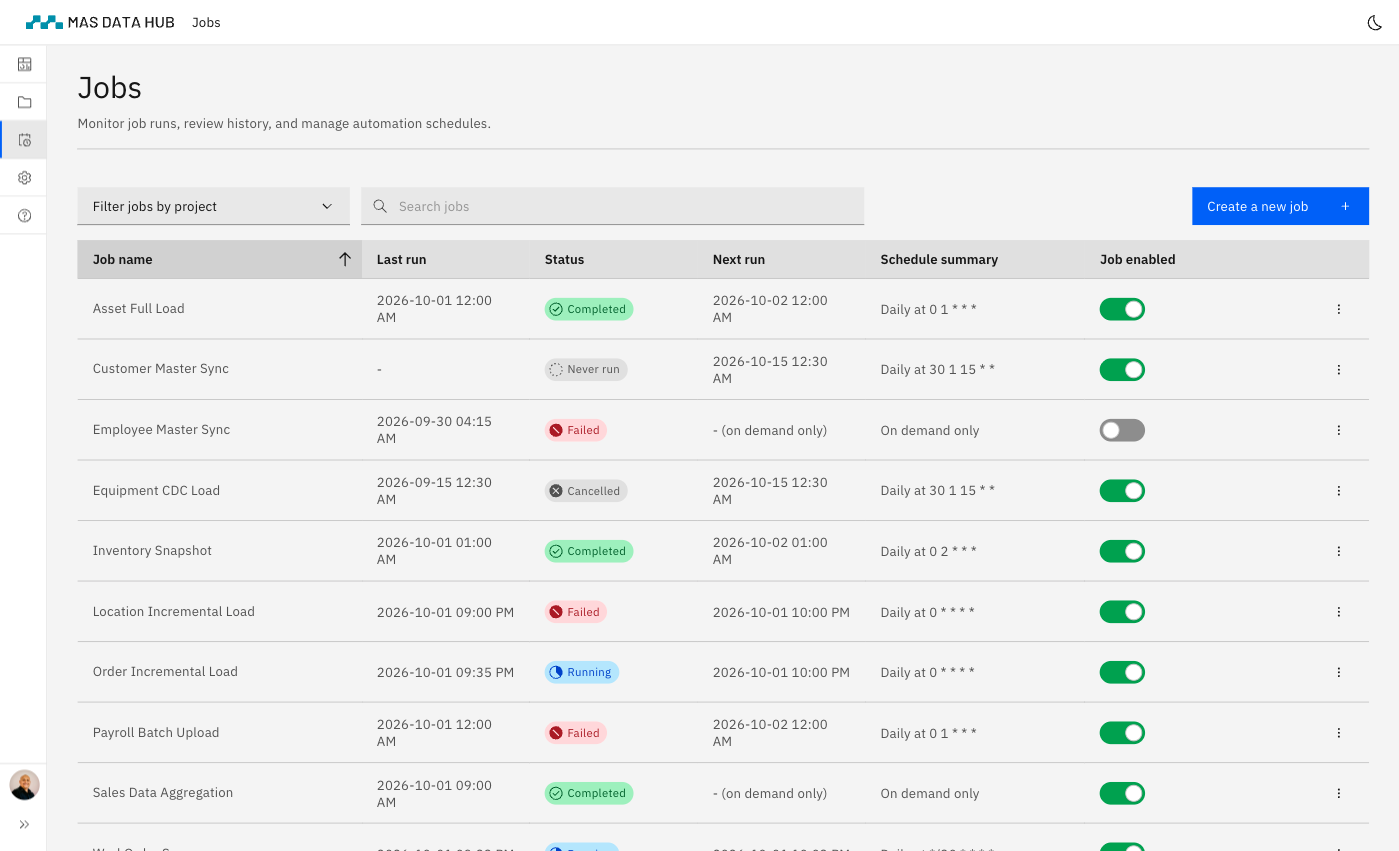Image resolution: width=1399 pixels, height=851 pixels.
Task: Click the Running status of Order Incremental Load
Action: coord(582,672)
